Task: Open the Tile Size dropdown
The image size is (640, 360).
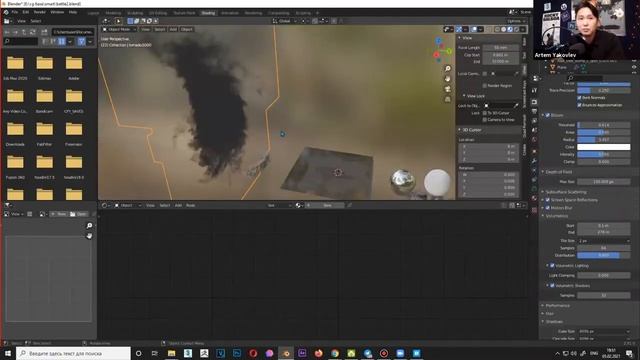Action: 604,241
